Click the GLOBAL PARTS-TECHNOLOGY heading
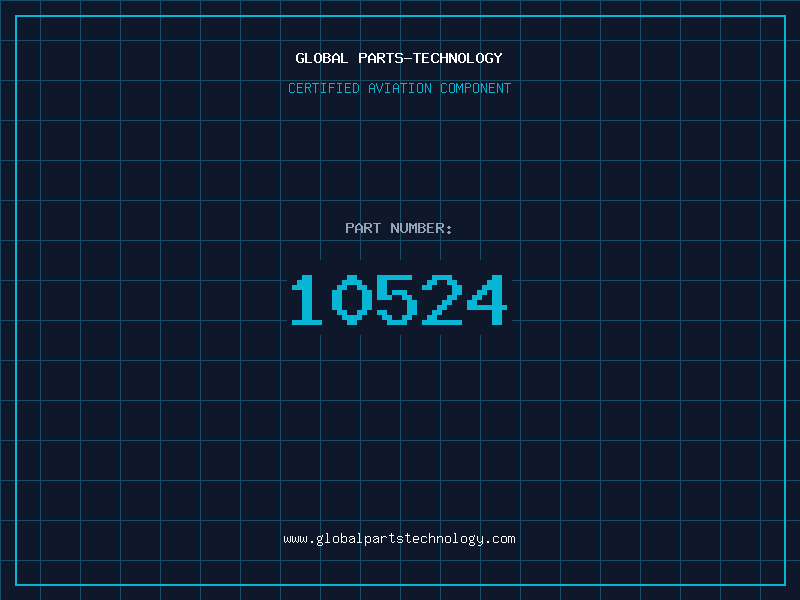Viewport: 800px width, 600px height. coord(399,58)
